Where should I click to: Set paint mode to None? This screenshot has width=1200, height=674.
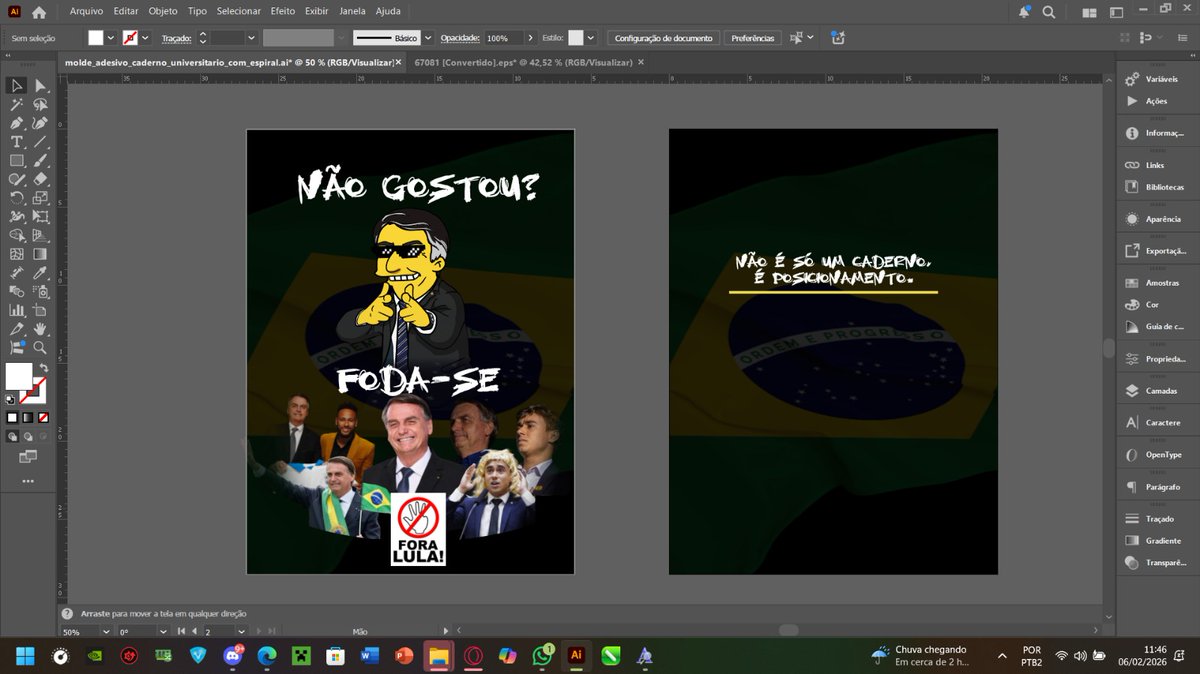[x=43, y=417]
